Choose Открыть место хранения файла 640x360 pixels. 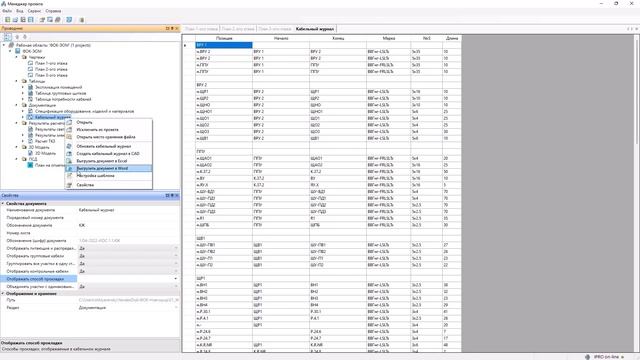(106, 137)
